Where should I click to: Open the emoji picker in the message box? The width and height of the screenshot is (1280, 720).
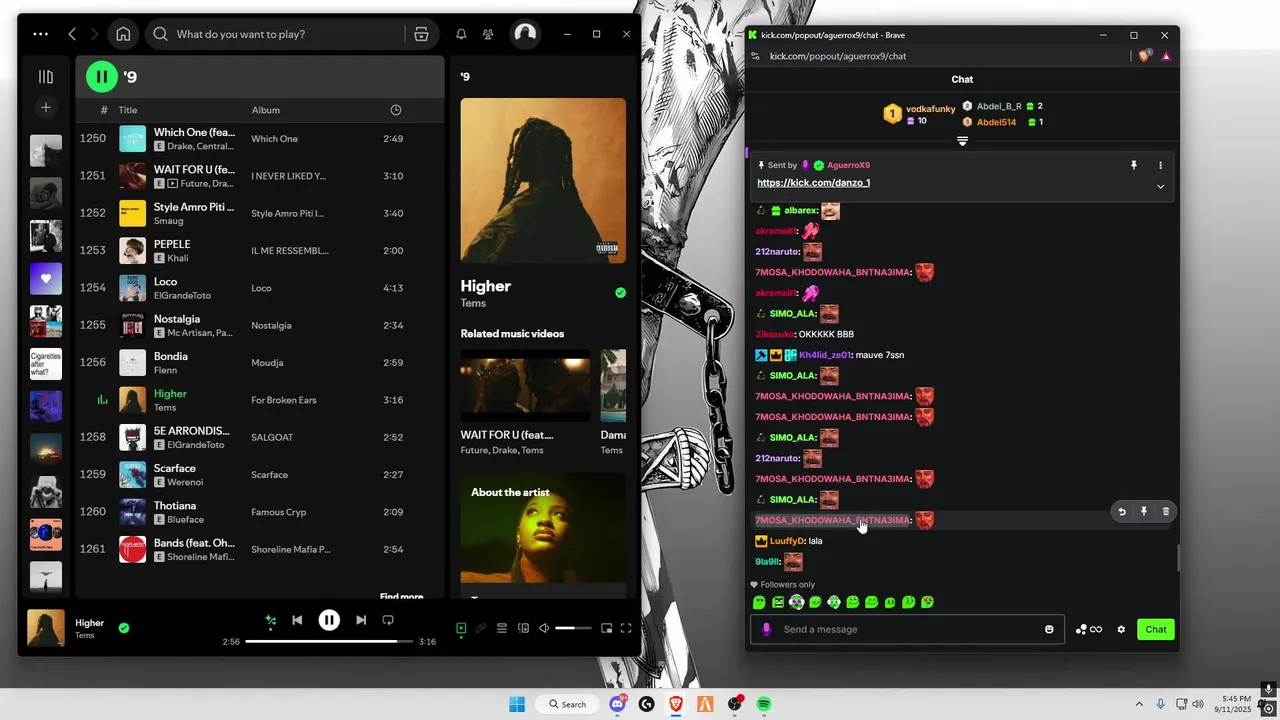click(1049, 629)
